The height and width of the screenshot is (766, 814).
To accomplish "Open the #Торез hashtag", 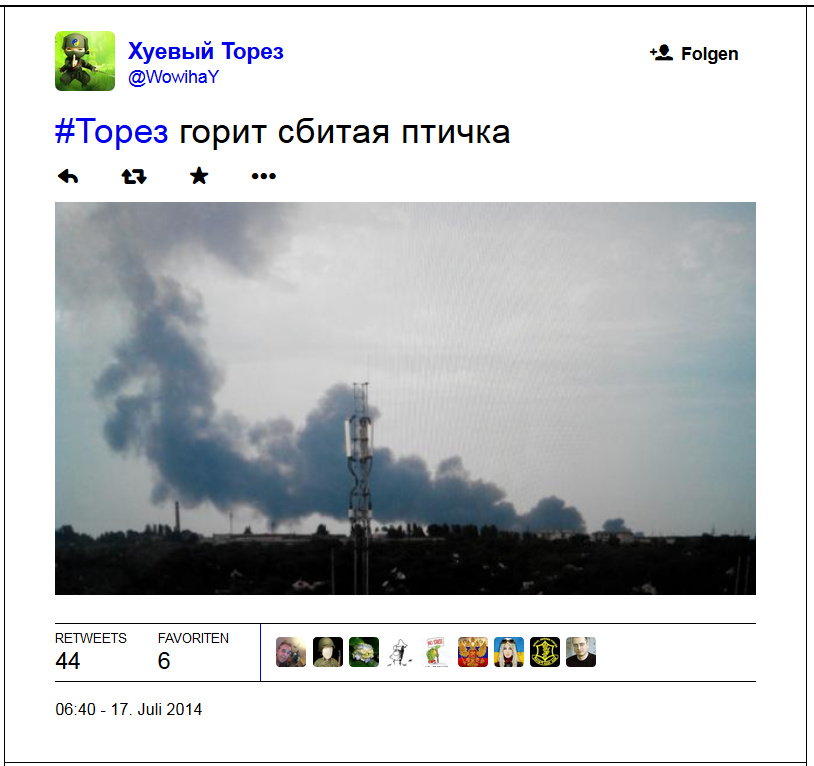I will coord(112,131).
